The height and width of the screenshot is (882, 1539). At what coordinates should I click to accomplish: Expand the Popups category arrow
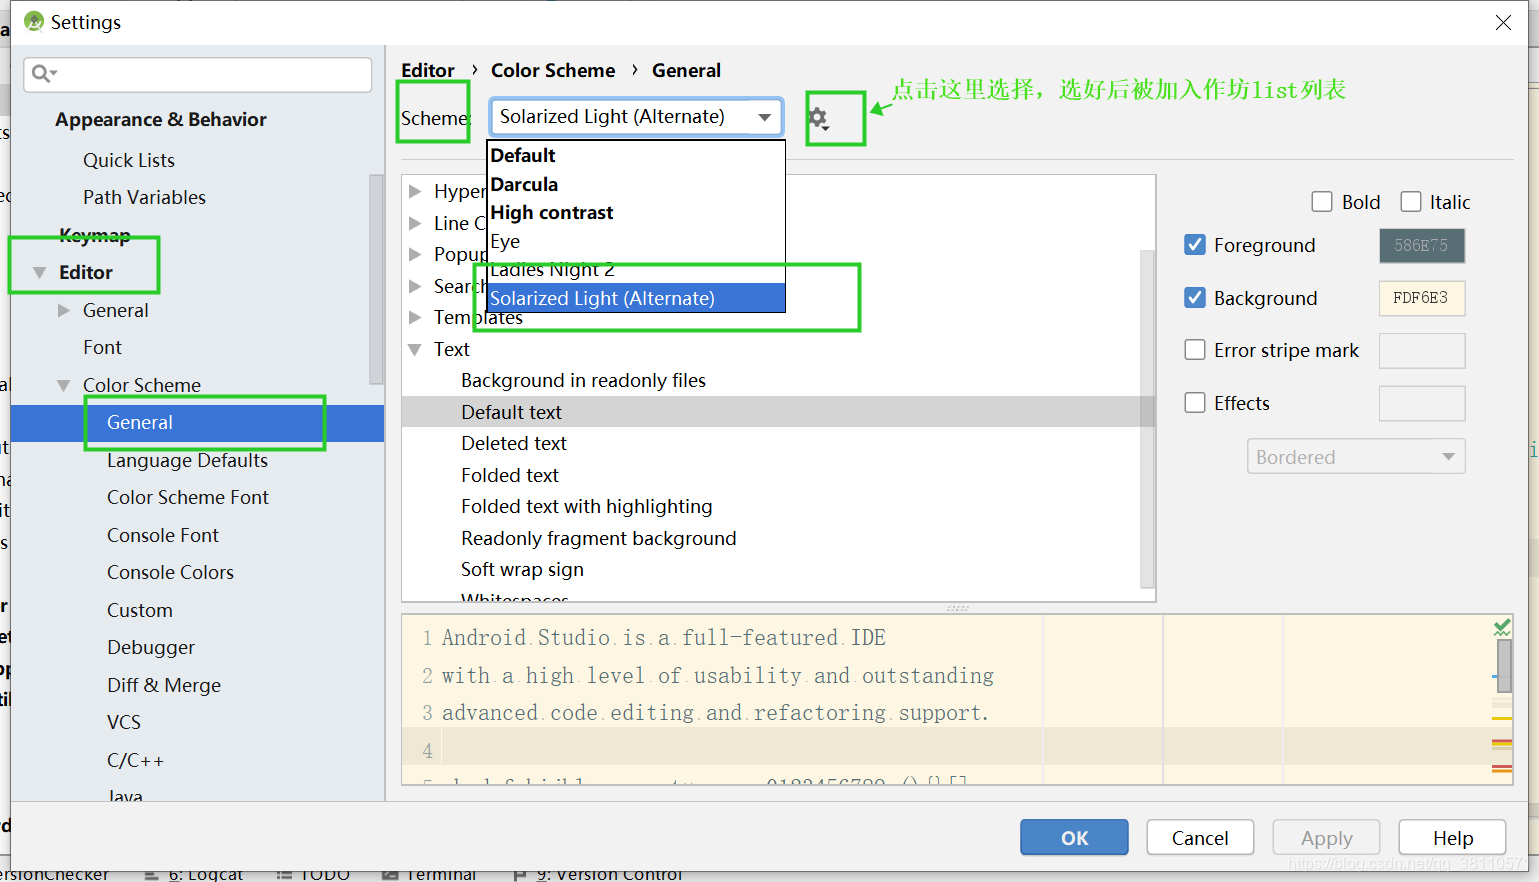coord(415,254)
